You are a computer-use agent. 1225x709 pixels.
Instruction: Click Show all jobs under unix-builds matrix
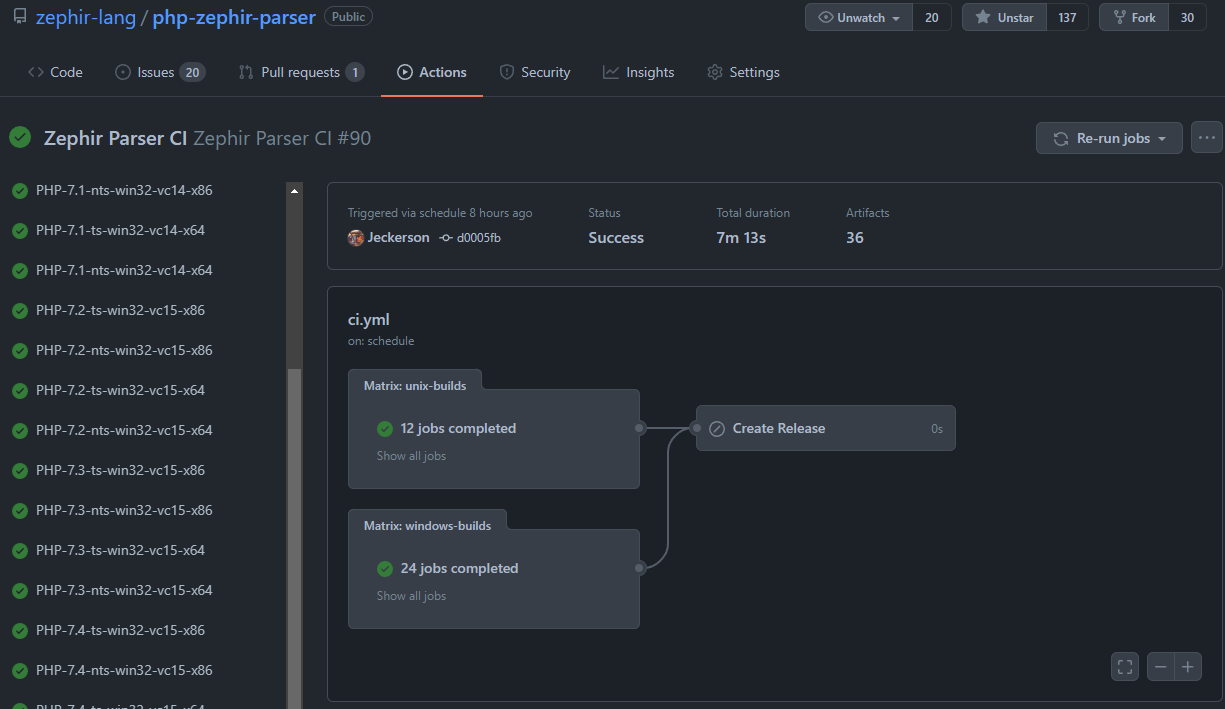pos(411,455)
